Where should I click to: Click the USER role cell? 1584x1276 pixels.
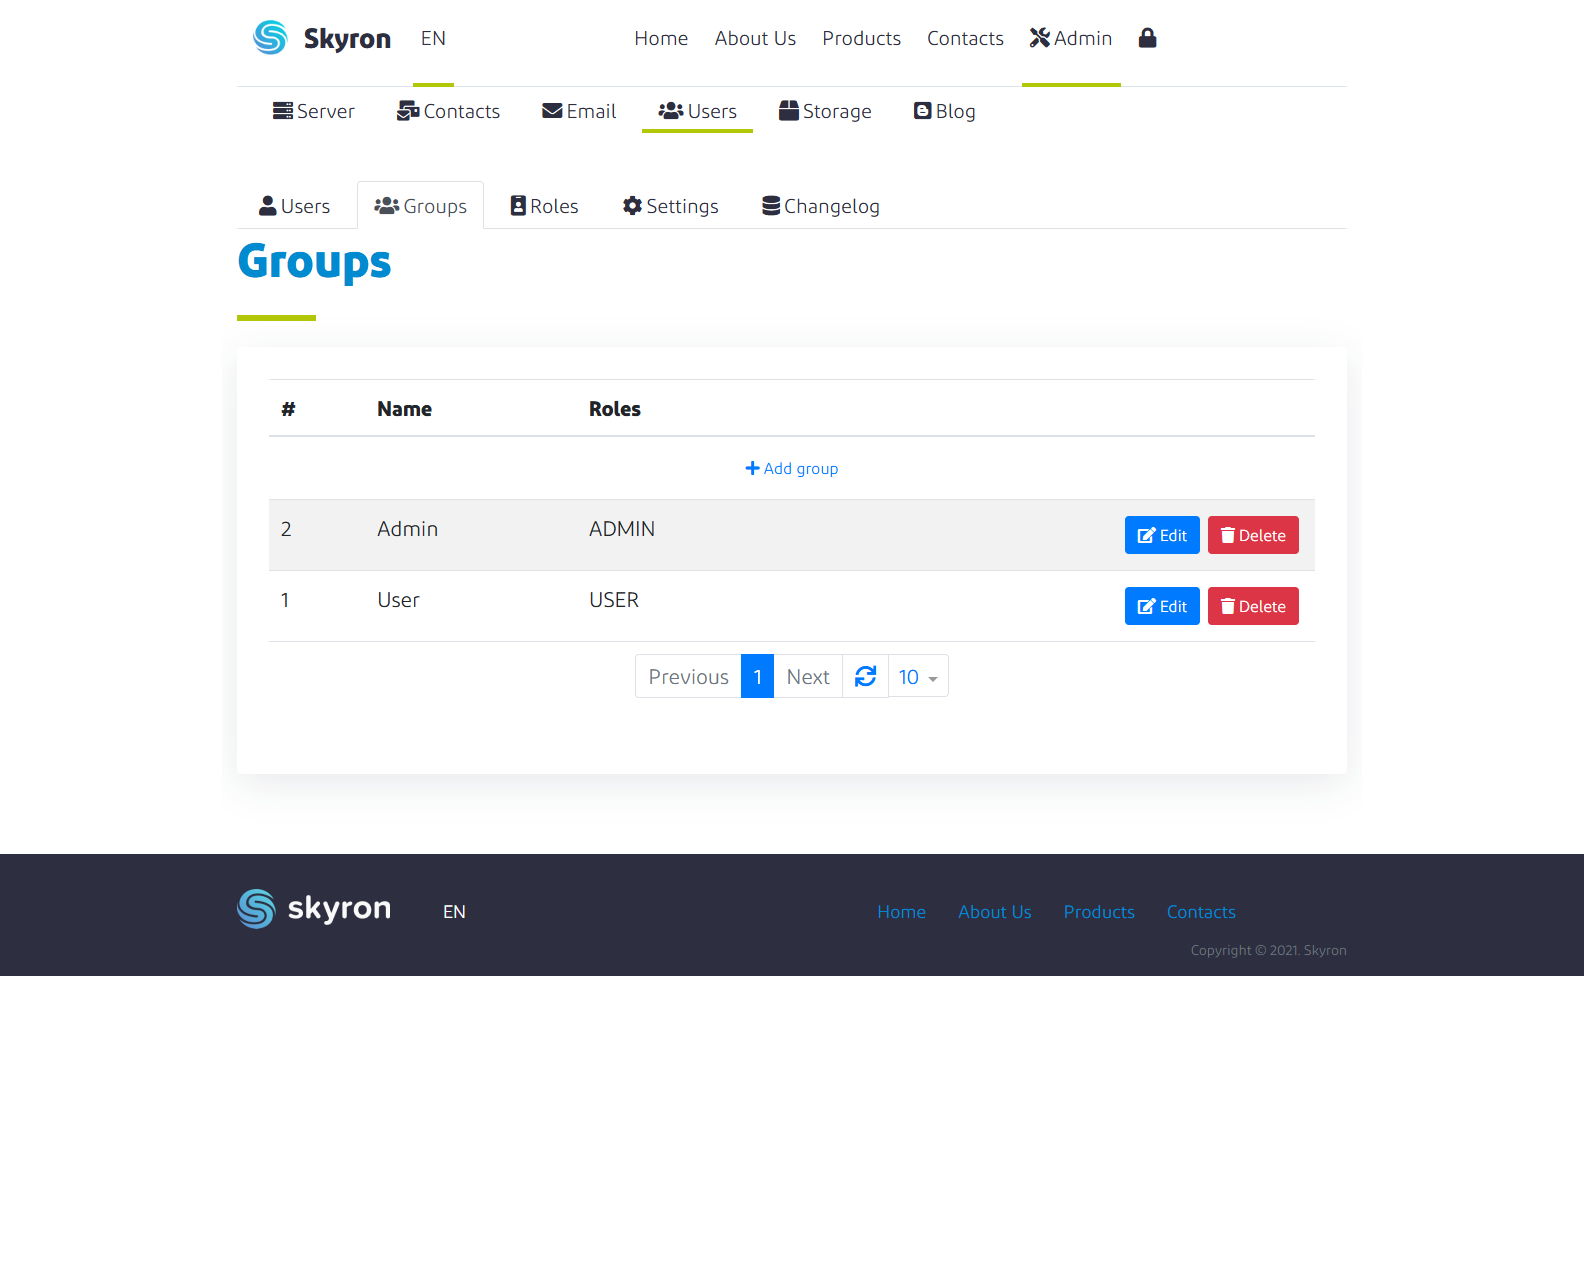tap(614, 600)
